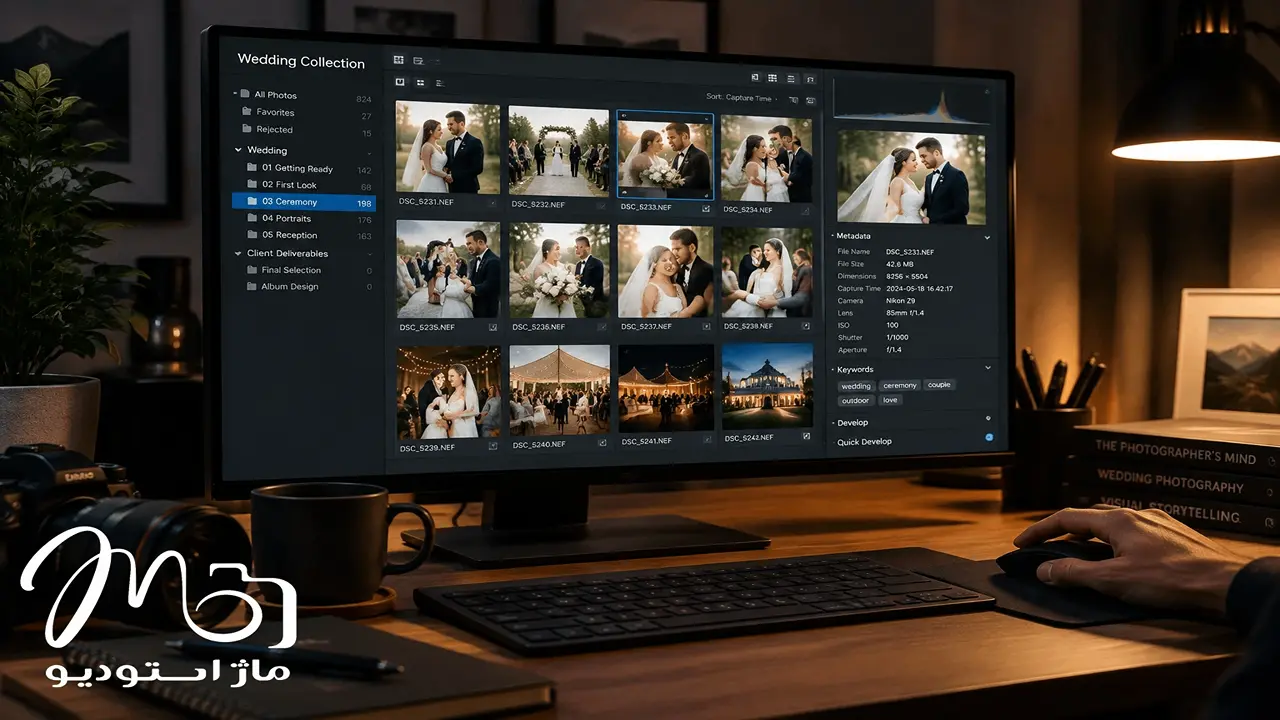Collapse the Metadata section chevron

(x=987, y=237)
